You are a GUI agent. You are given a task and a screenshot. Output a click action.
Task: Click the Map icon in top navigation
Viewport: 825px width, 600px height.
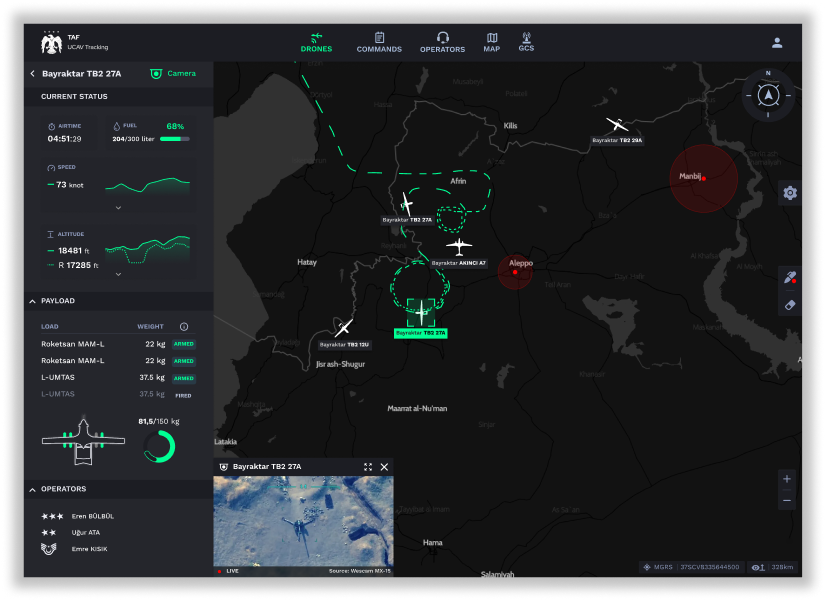tap(491, 42)
